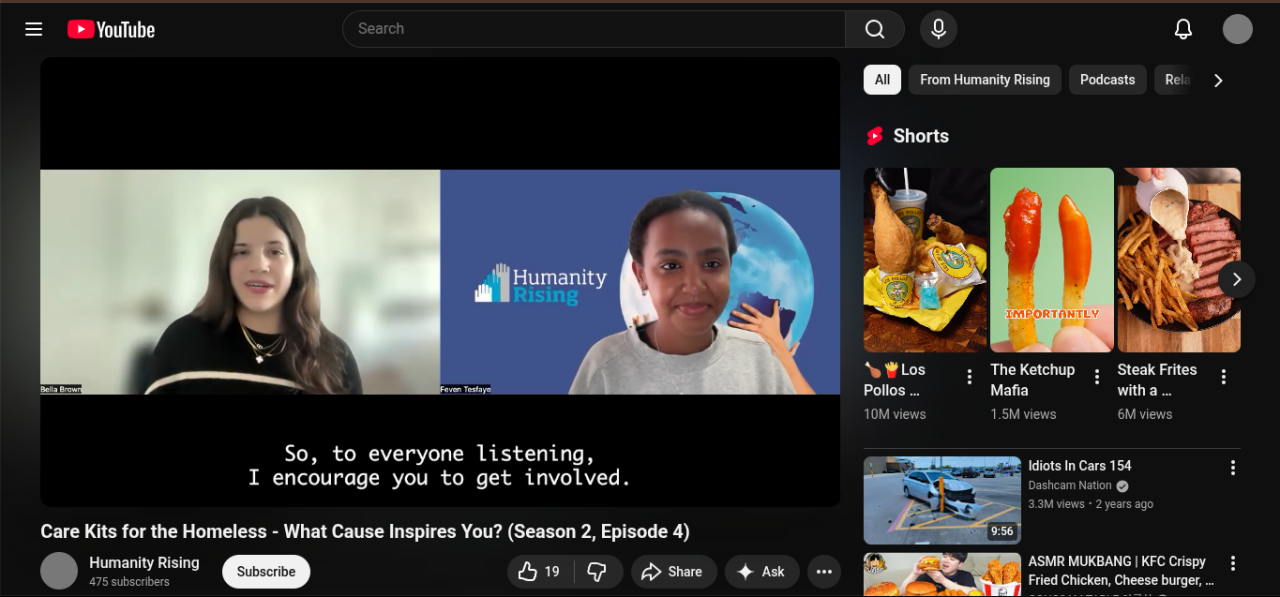1280x597 pixels.
Task: Open the Ask AI button
Action: (x=762, y=572)
